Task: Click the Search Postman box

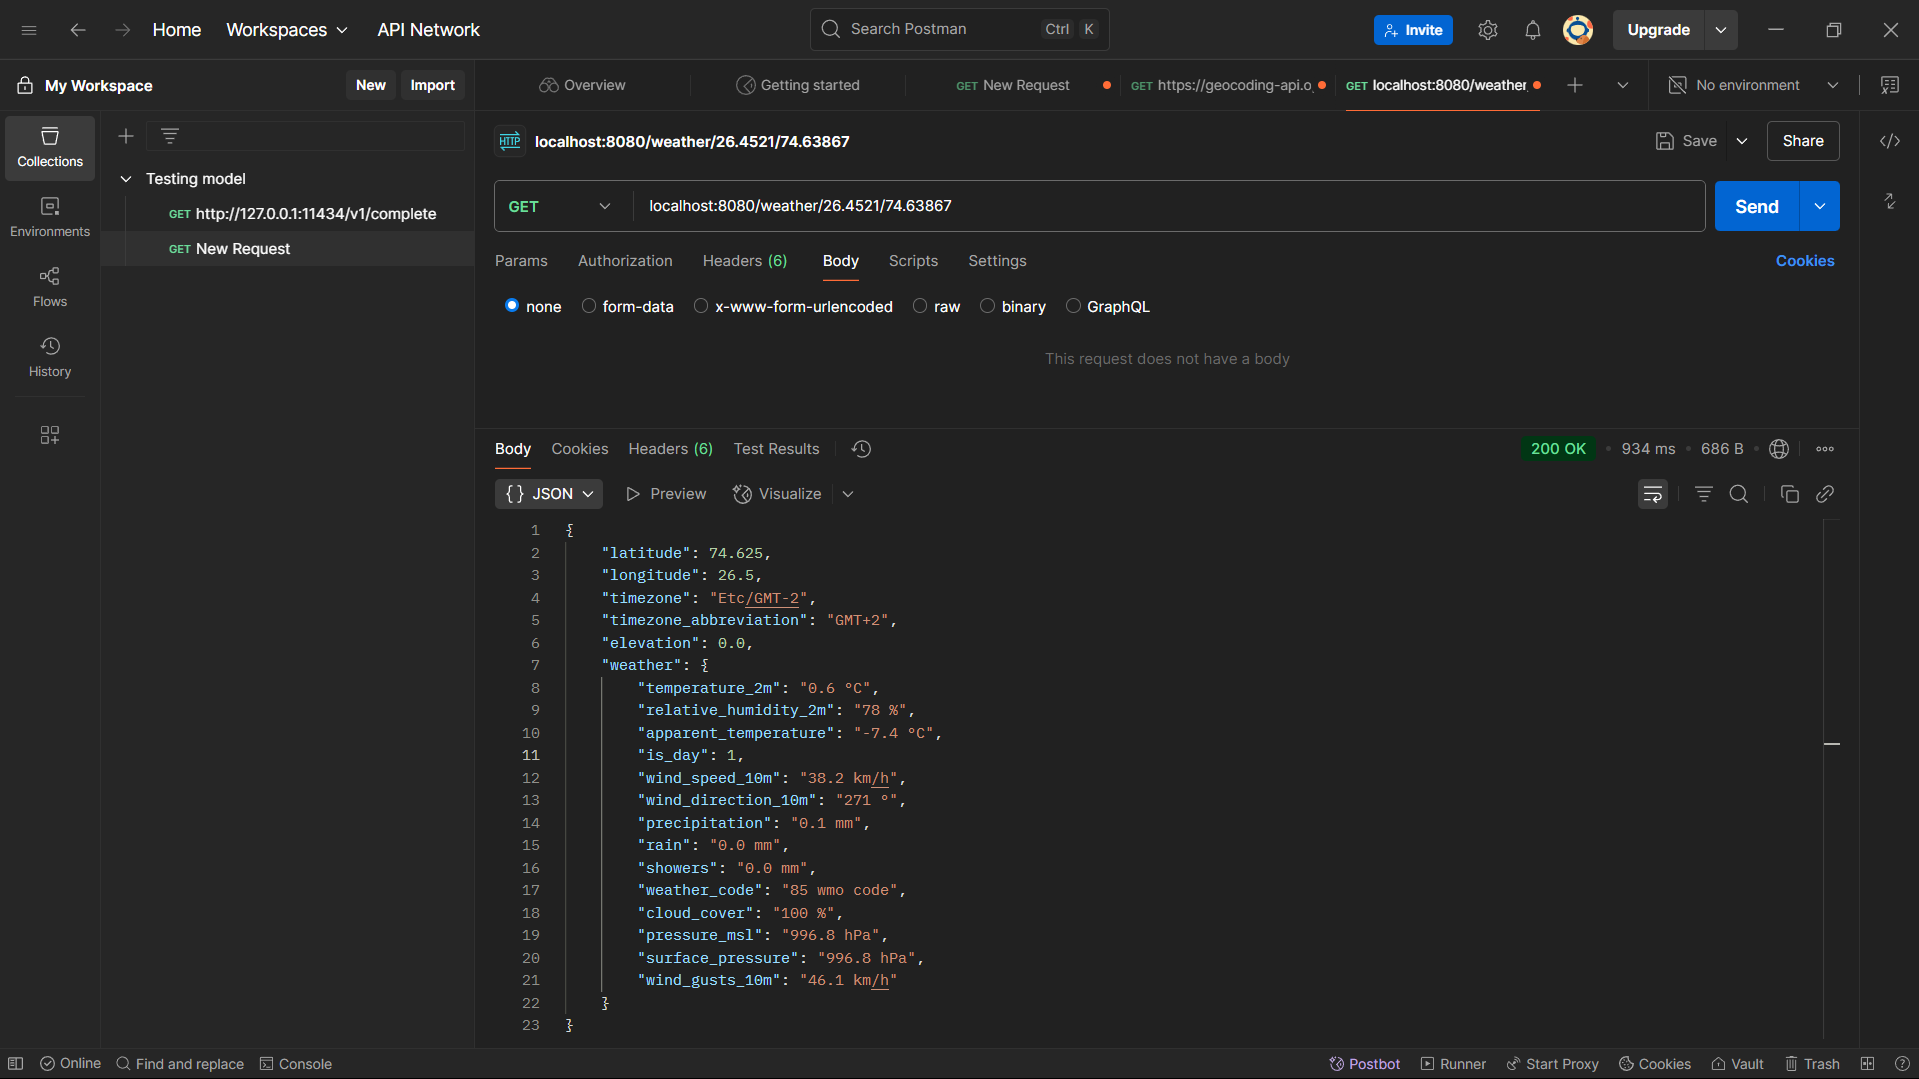Action: pyautogui.click(x=959, y=30)
